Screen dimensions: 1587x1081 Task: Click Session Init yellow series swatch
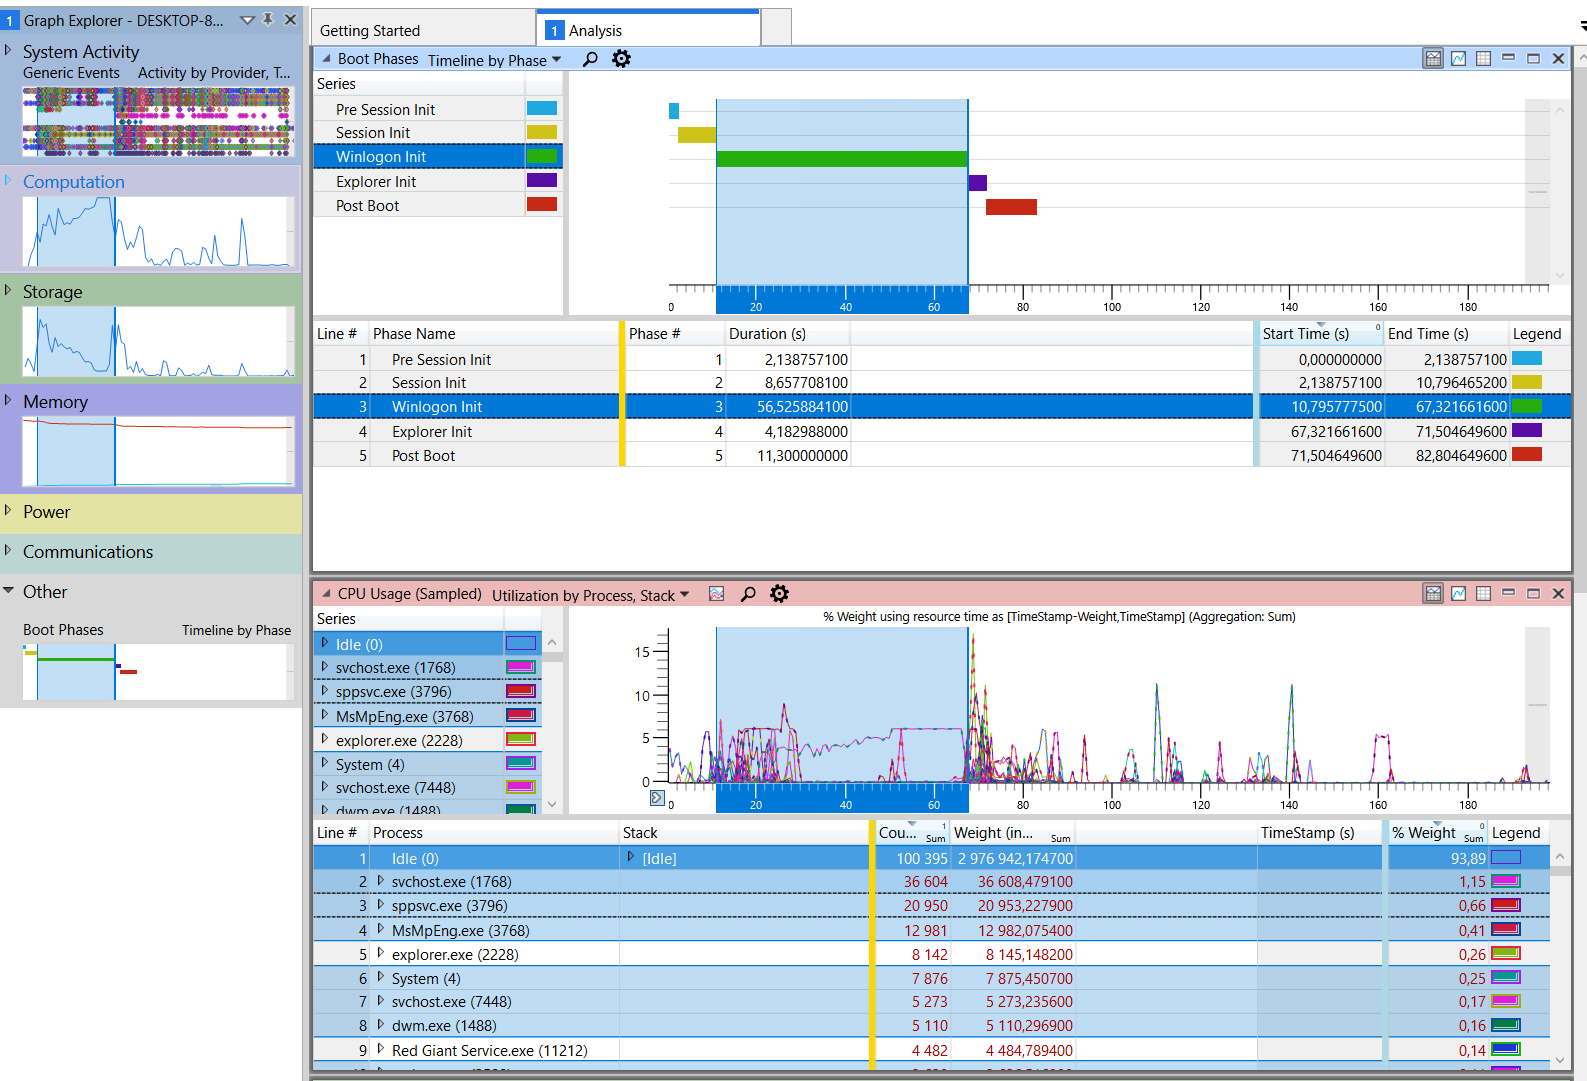(542, 132)
